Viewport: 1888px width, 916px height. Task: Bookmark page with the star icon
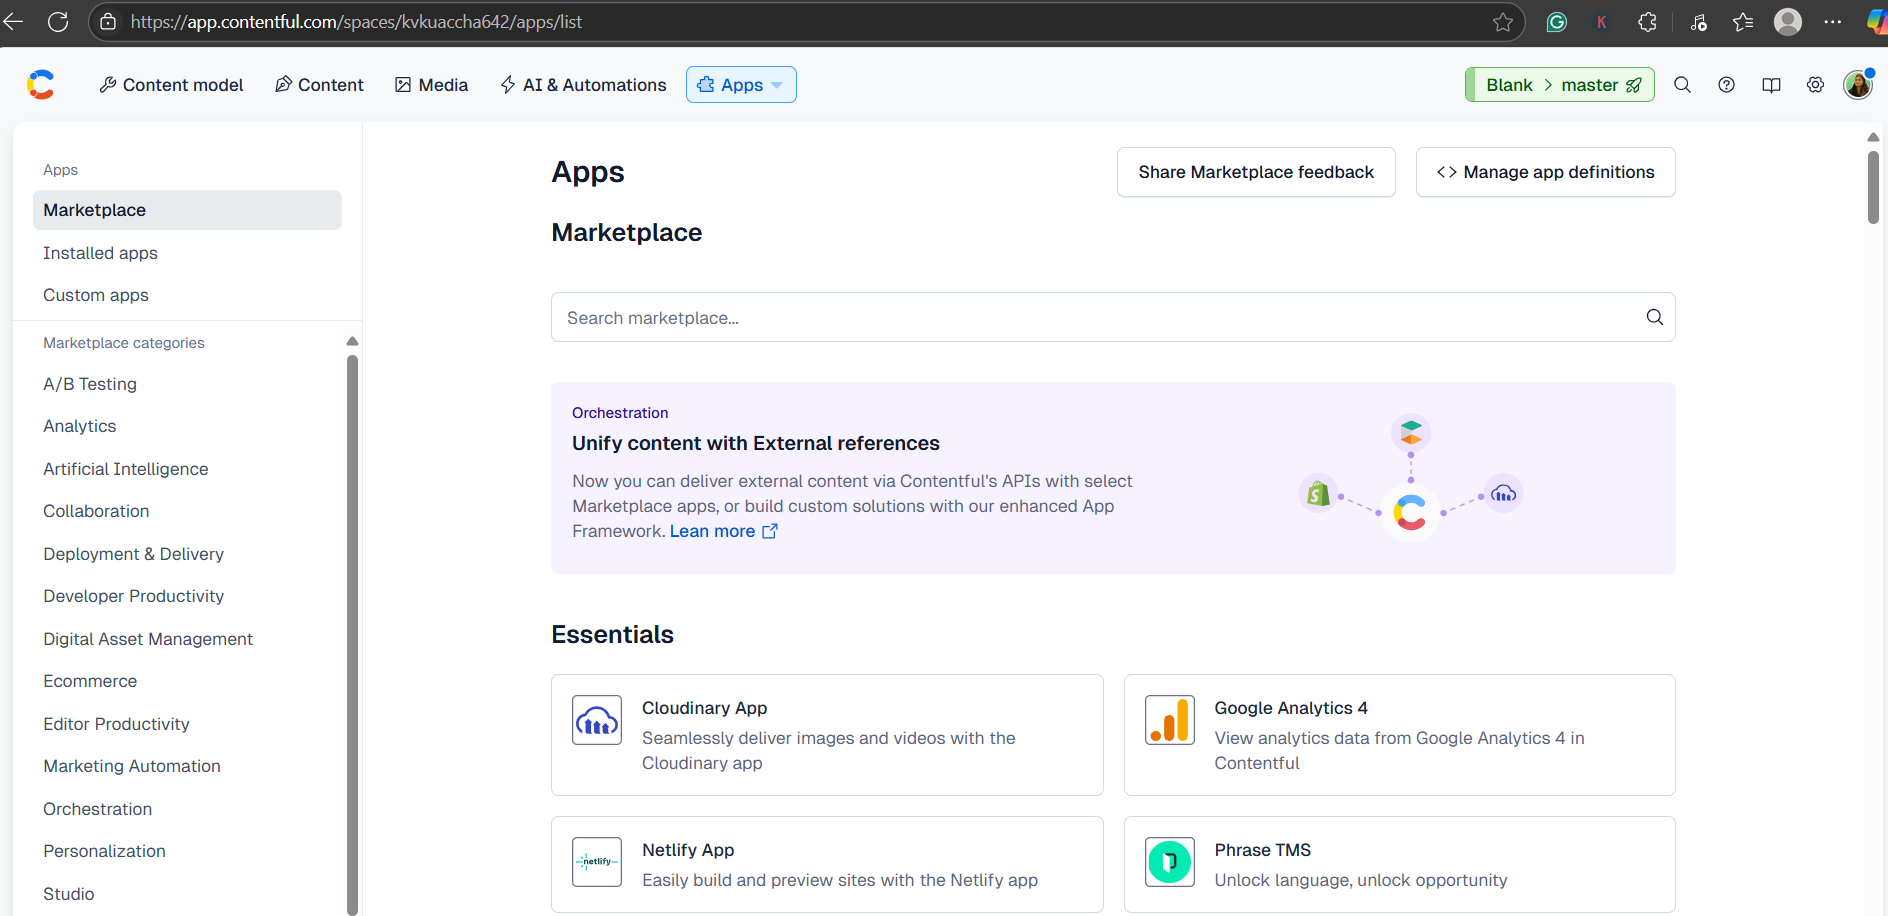coord(1502,22)
